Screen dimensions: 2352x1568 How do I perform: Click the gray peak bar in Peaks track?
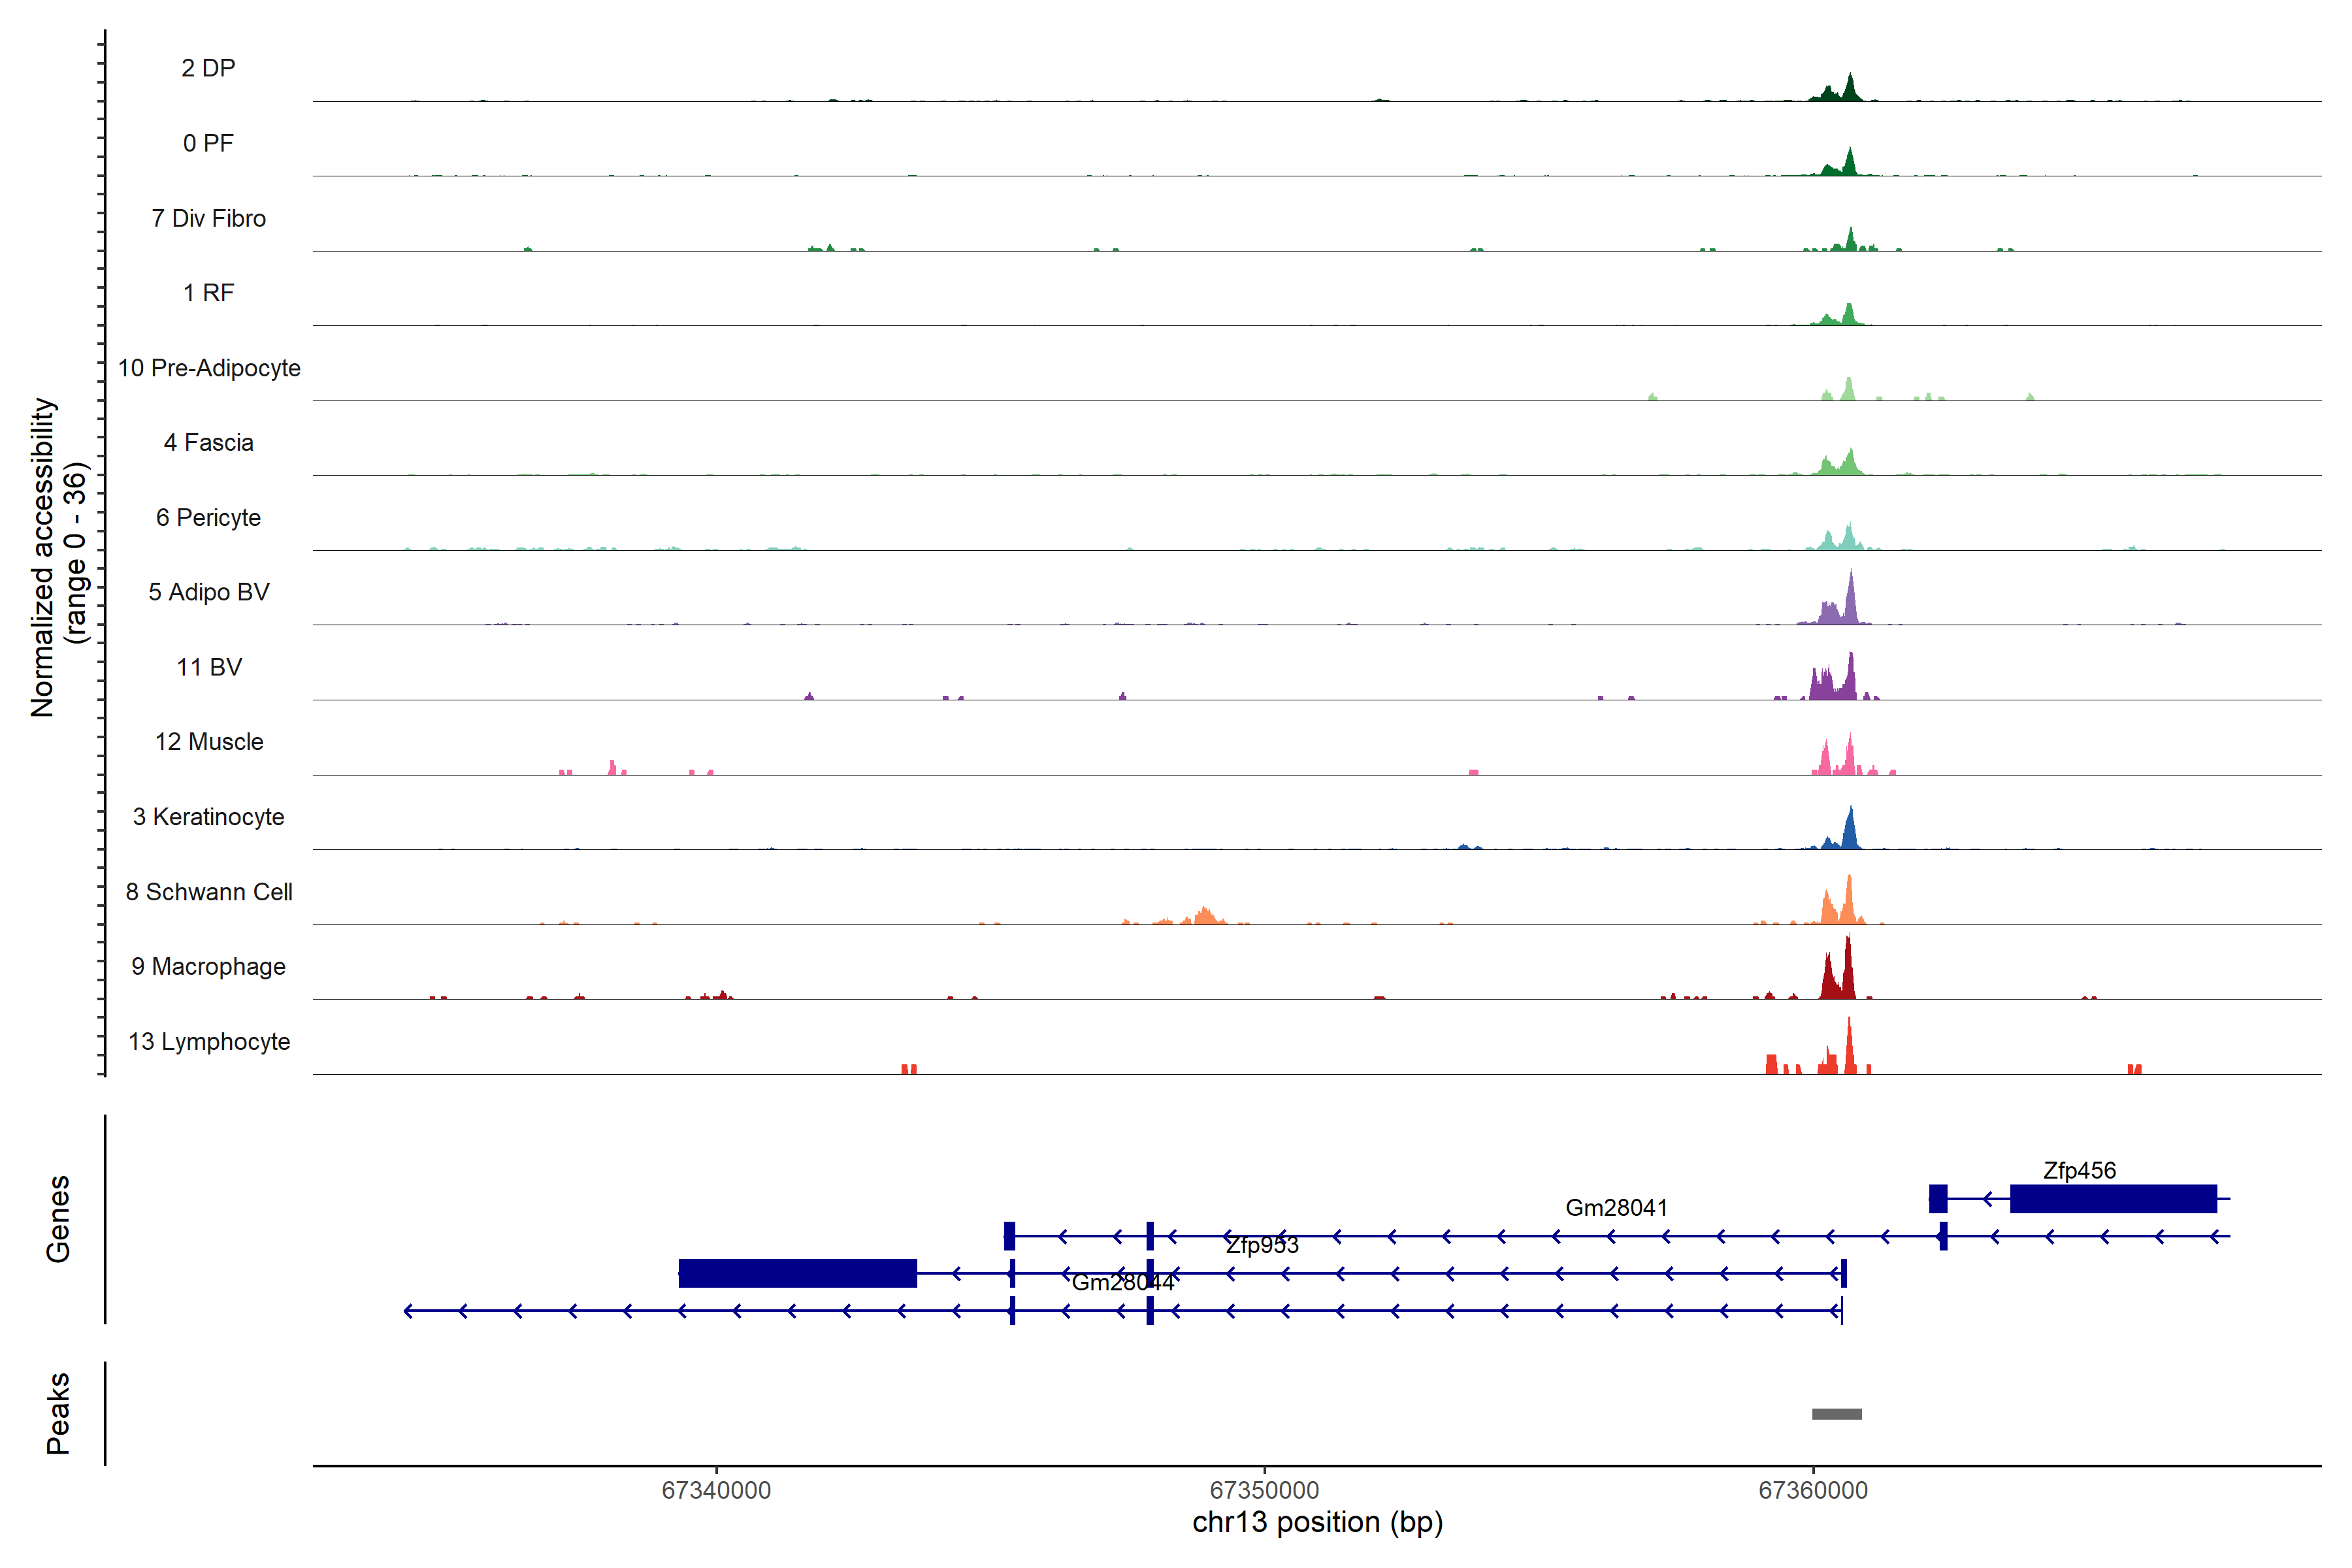(x=1836, y=1414)
